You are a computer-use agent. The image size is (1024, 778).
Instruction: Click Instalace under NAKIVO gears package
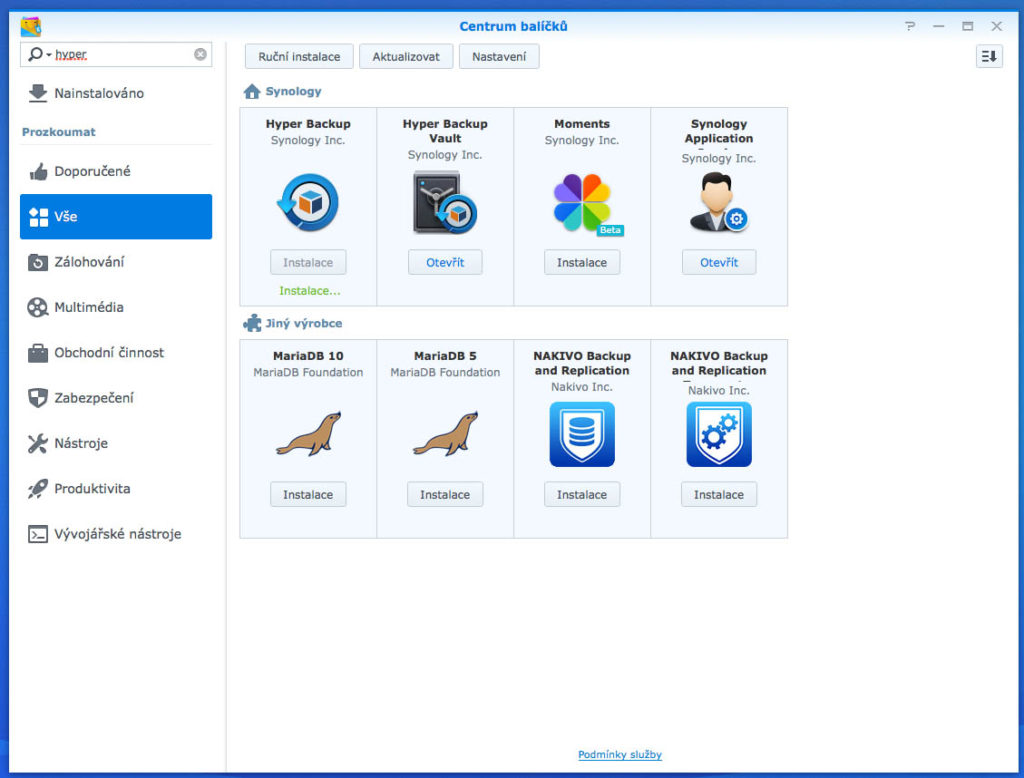[719, 494]
